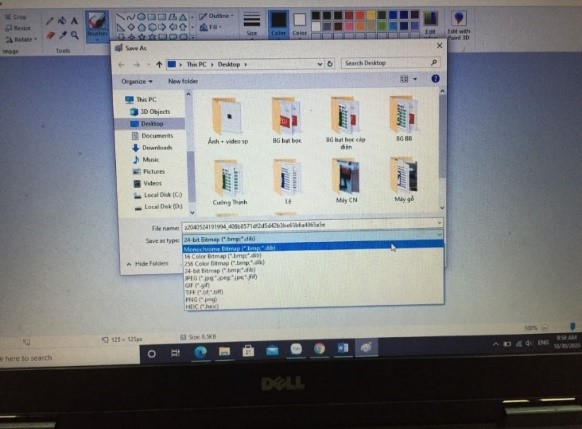Open File Explorer from the taskbar

point(224,351)
